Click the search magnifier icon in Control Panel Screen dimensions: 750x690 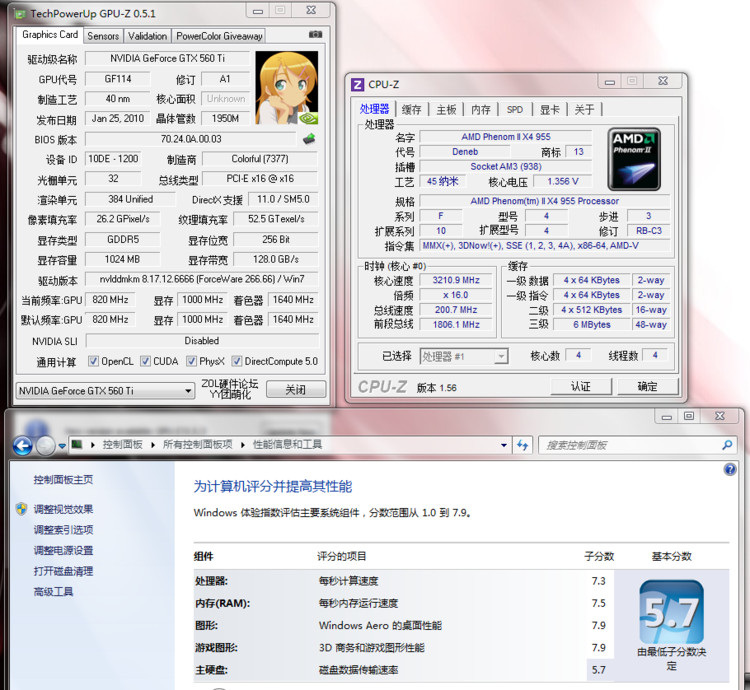727,445
